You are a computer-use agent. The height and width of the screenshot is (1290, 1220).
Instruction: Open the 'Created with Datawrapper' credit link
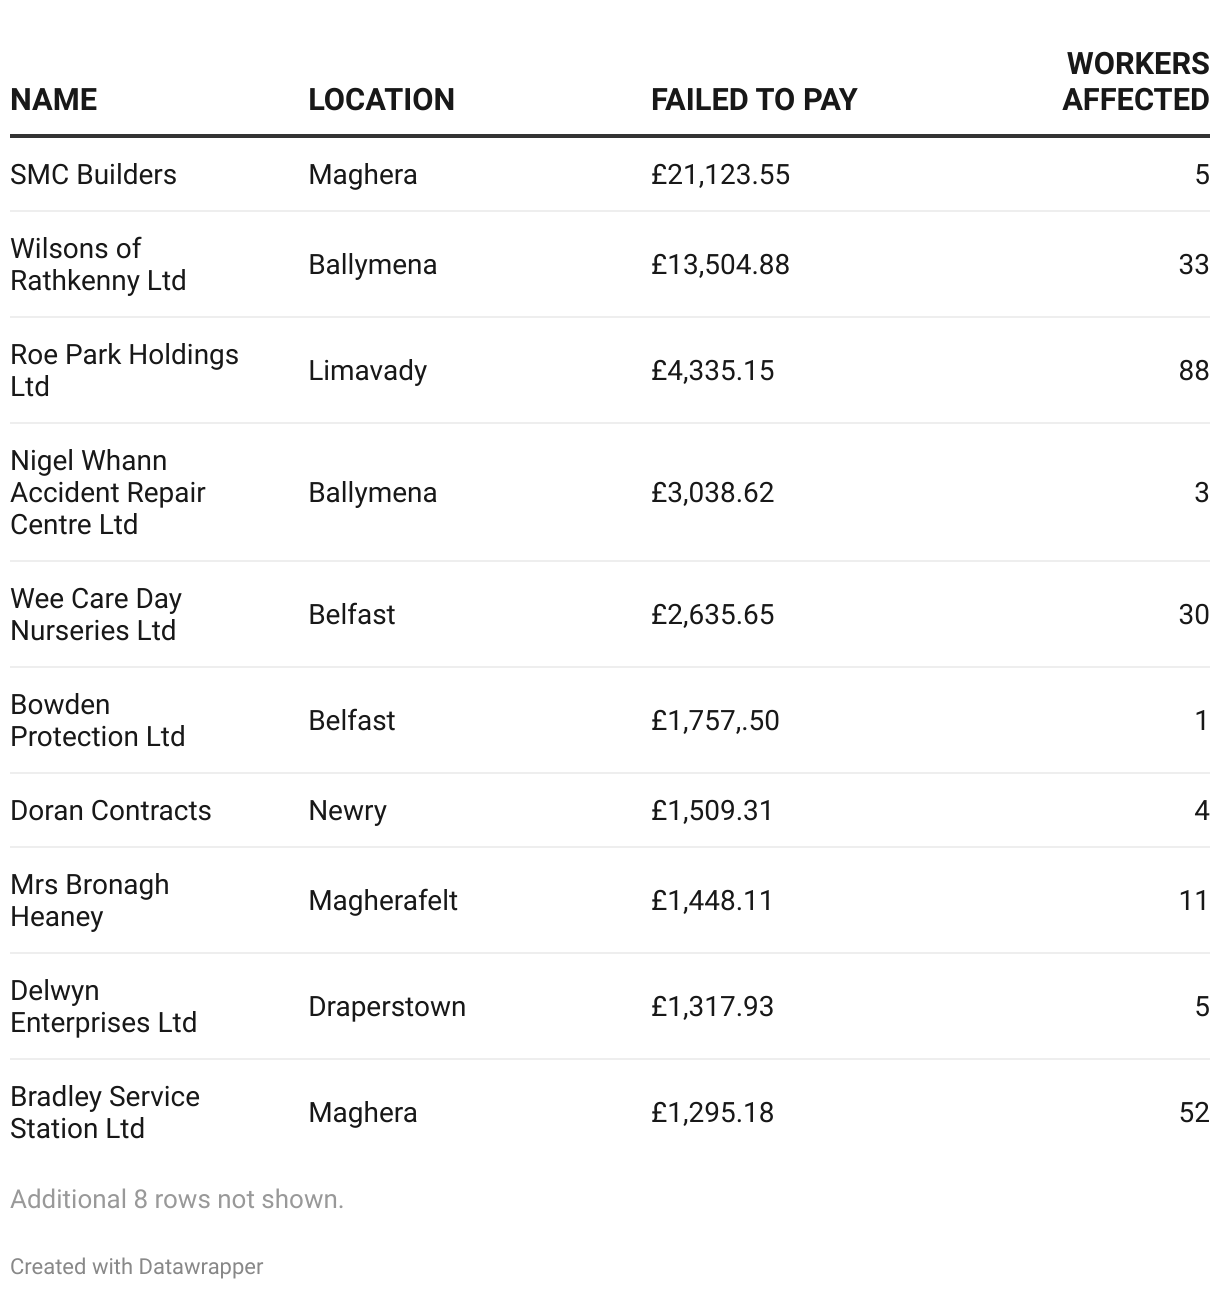[x=137, y=1267]
